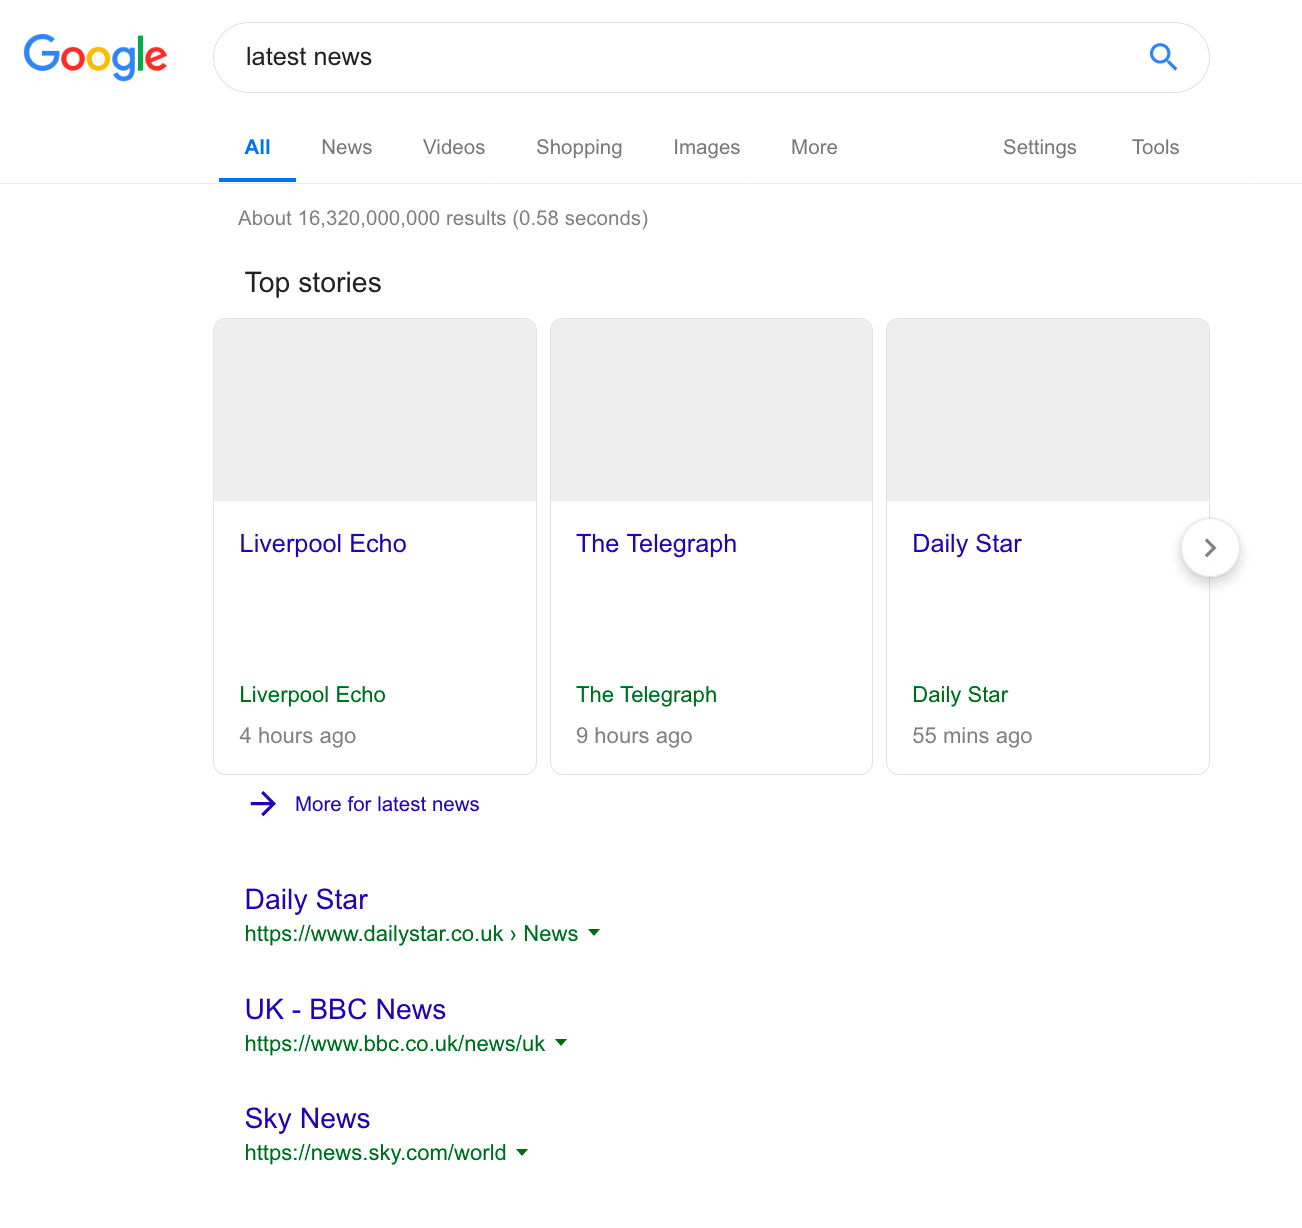The image size is (1302, 1228).
Task: Expand dropdown next to news.sky.com/world URL
Action: coord(522,1152)
